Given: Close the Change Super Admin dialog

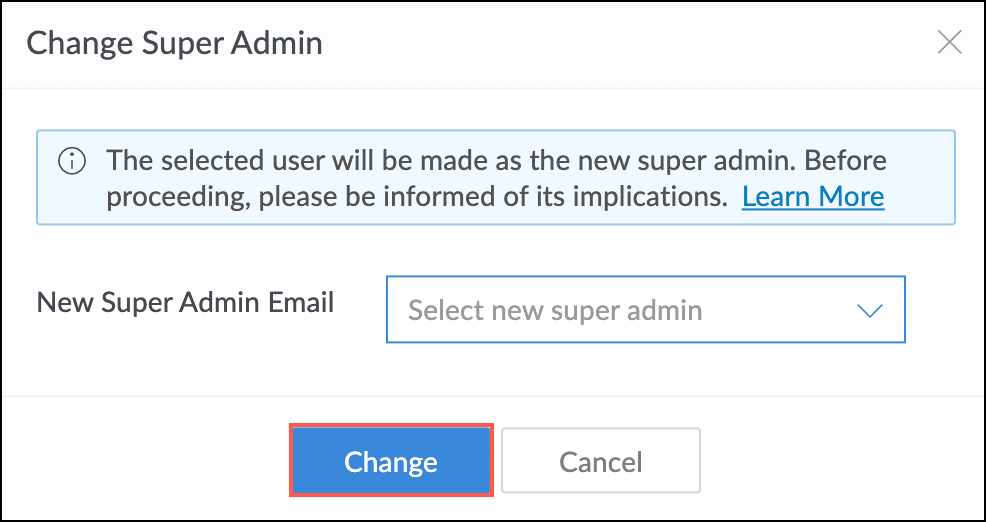Looking at the screenshot, I should [x=948, y=42].
